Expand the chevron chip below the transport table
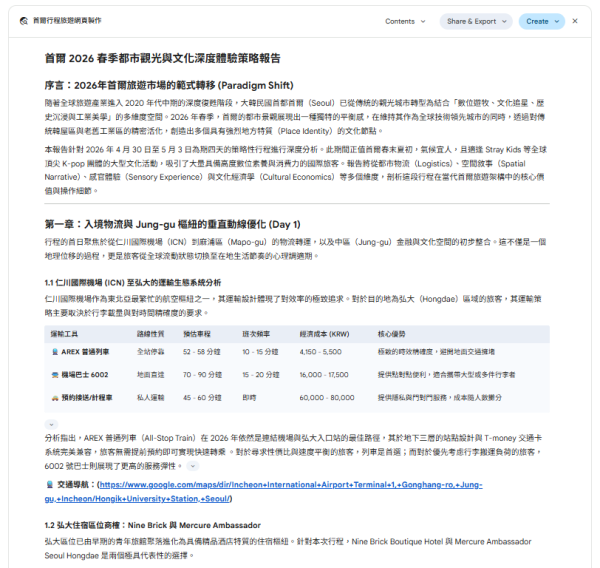600x568 pixels. [51, 424]
